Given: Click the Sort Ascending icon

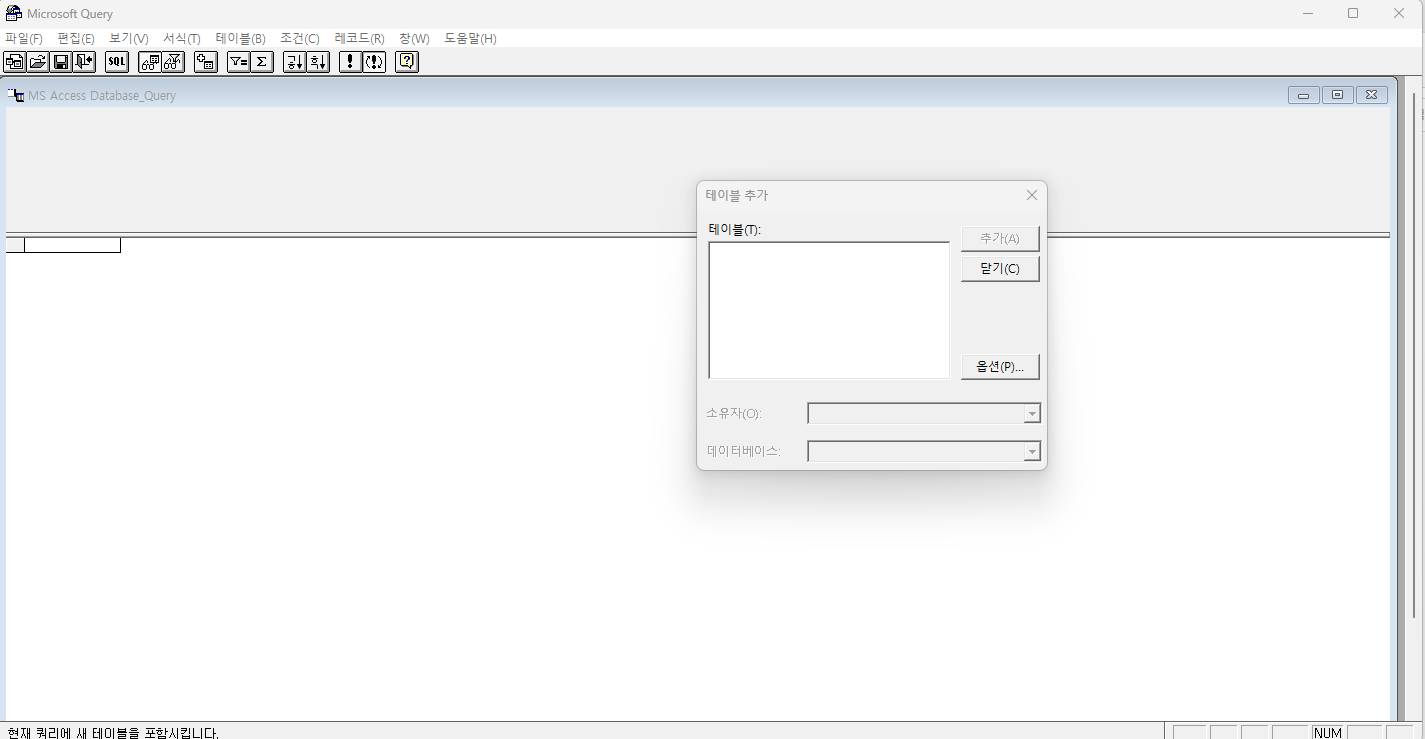Looking at the screenshot, I should tap(294, 62).
